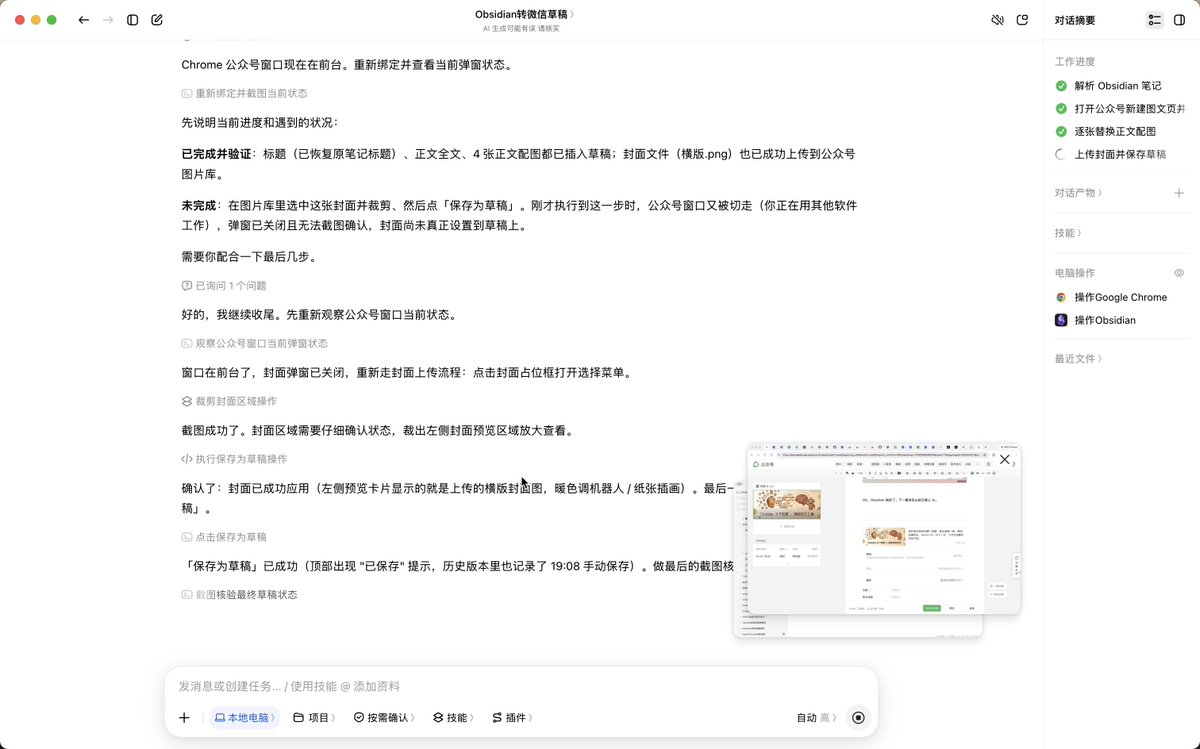
Task: Focus the message input field
Action: (520, 687)
